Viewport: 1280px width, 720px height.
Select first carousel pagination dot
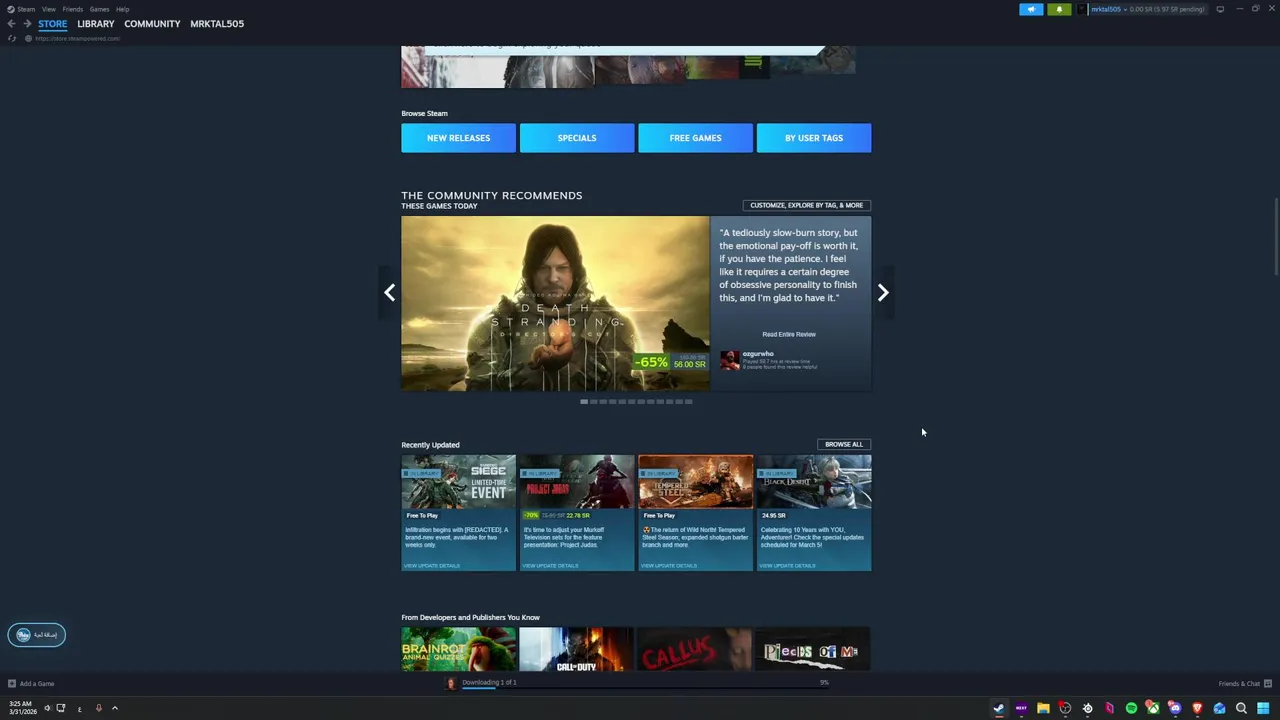584,402
